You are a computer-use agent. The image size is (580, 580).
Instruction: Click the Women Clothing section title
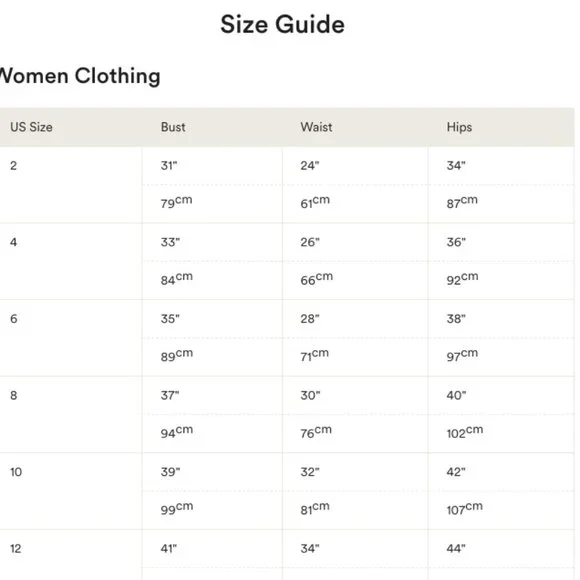point(80,76)
